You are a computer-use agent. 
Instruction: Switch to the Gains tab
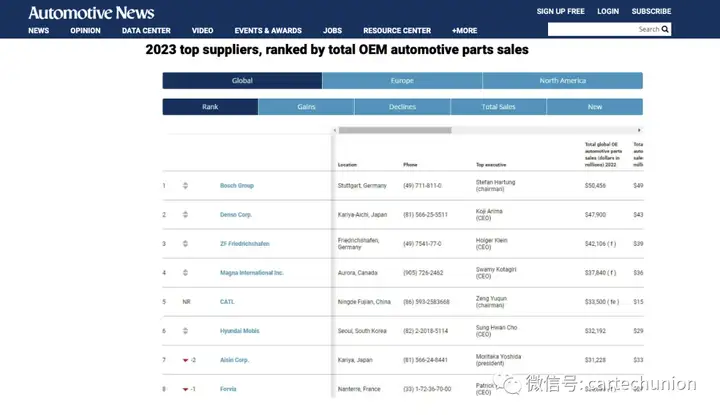point(306,107)
